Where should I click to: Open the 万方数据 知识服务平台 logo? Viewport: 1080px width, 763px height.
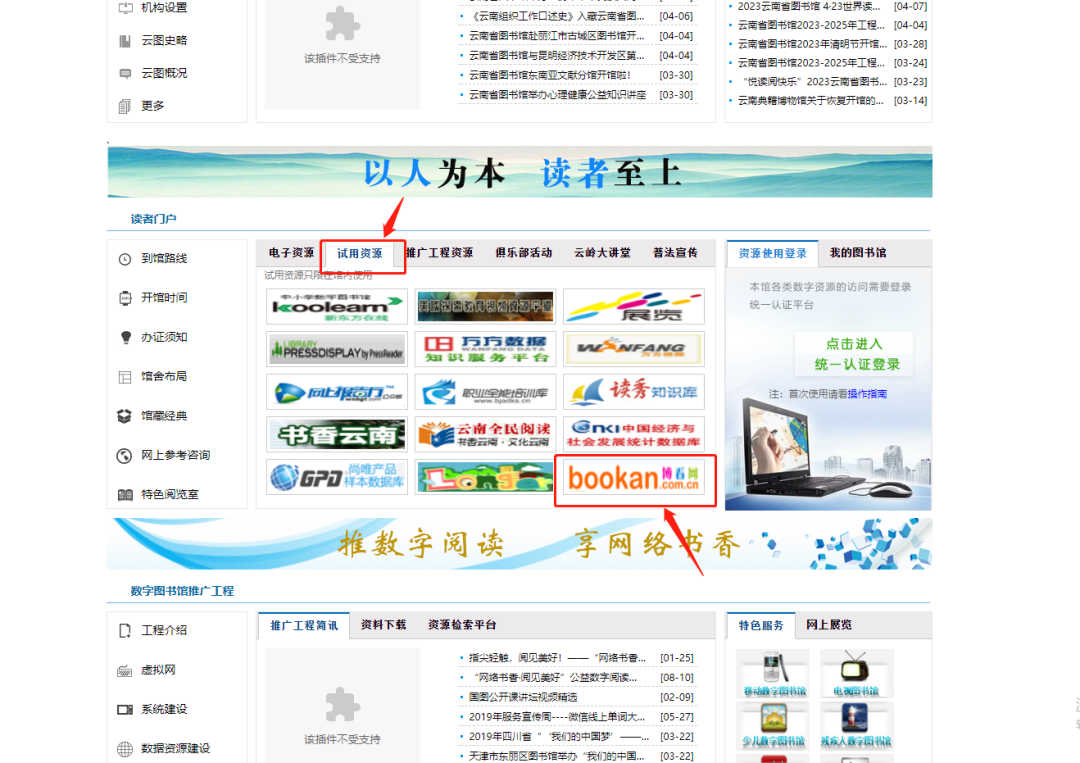485,349
